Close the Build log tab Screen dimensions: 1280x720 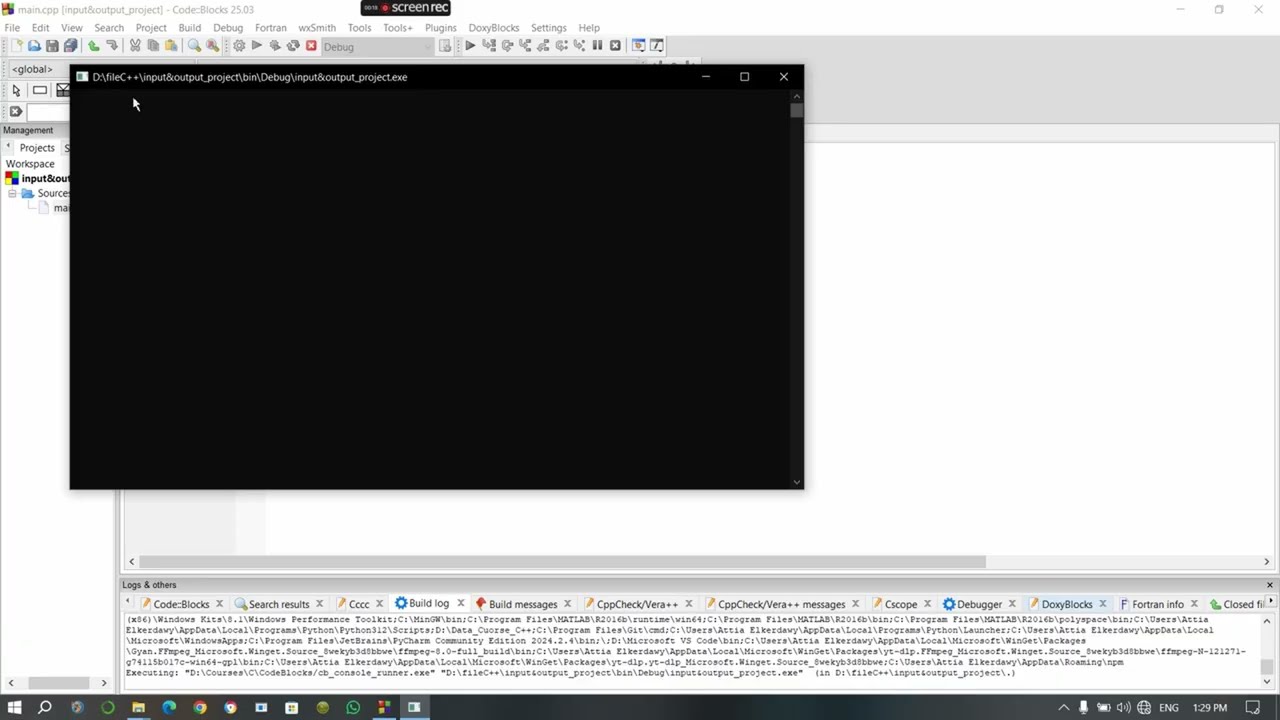[x=460, y=603]
